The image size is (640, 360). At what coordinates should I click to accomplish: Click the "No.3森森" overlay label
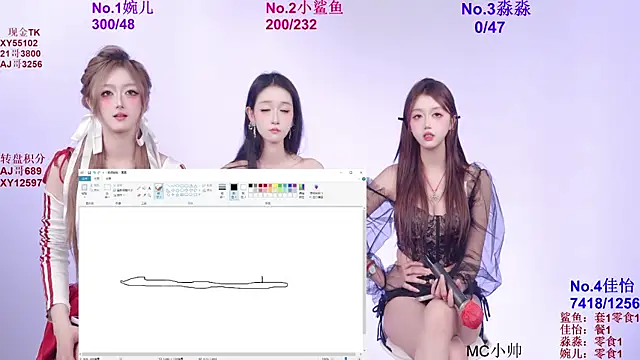[x=496, y=9]
